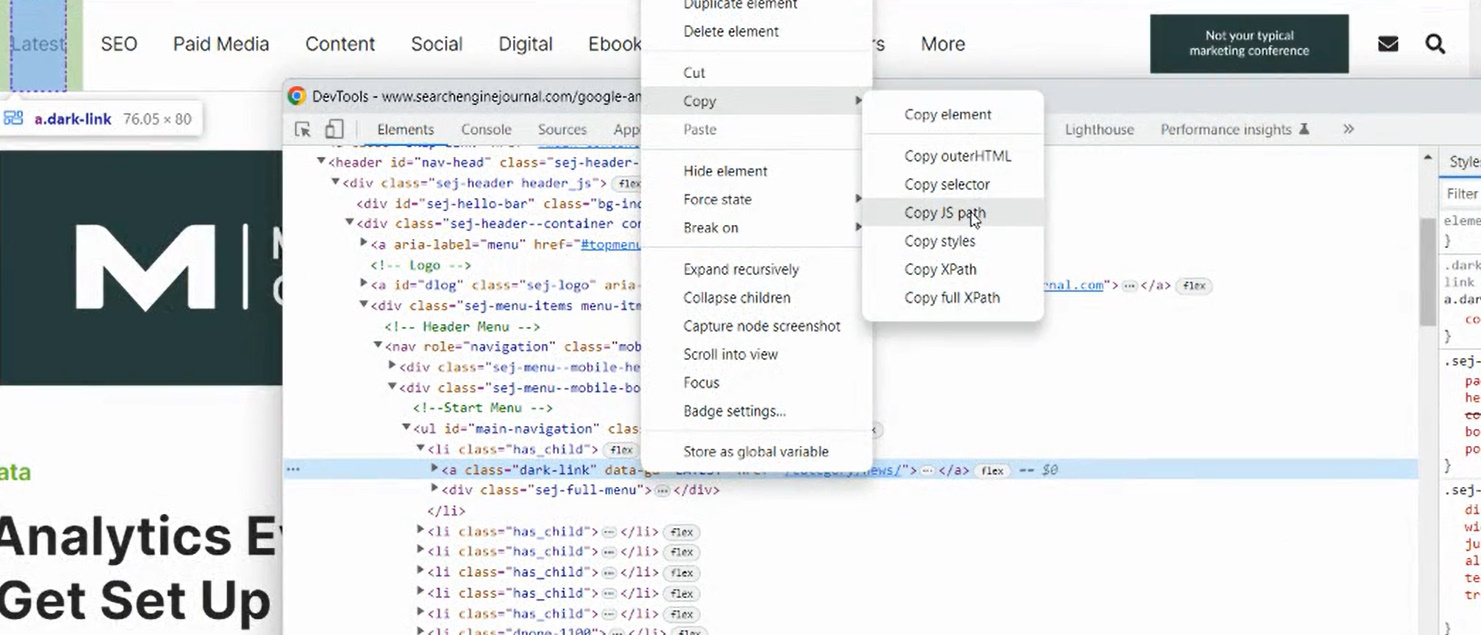The width and height of the screenshot is (1481, 635).
Task: Switch to the Console tab
Action: pyautogui.click(x=486, y=129)
